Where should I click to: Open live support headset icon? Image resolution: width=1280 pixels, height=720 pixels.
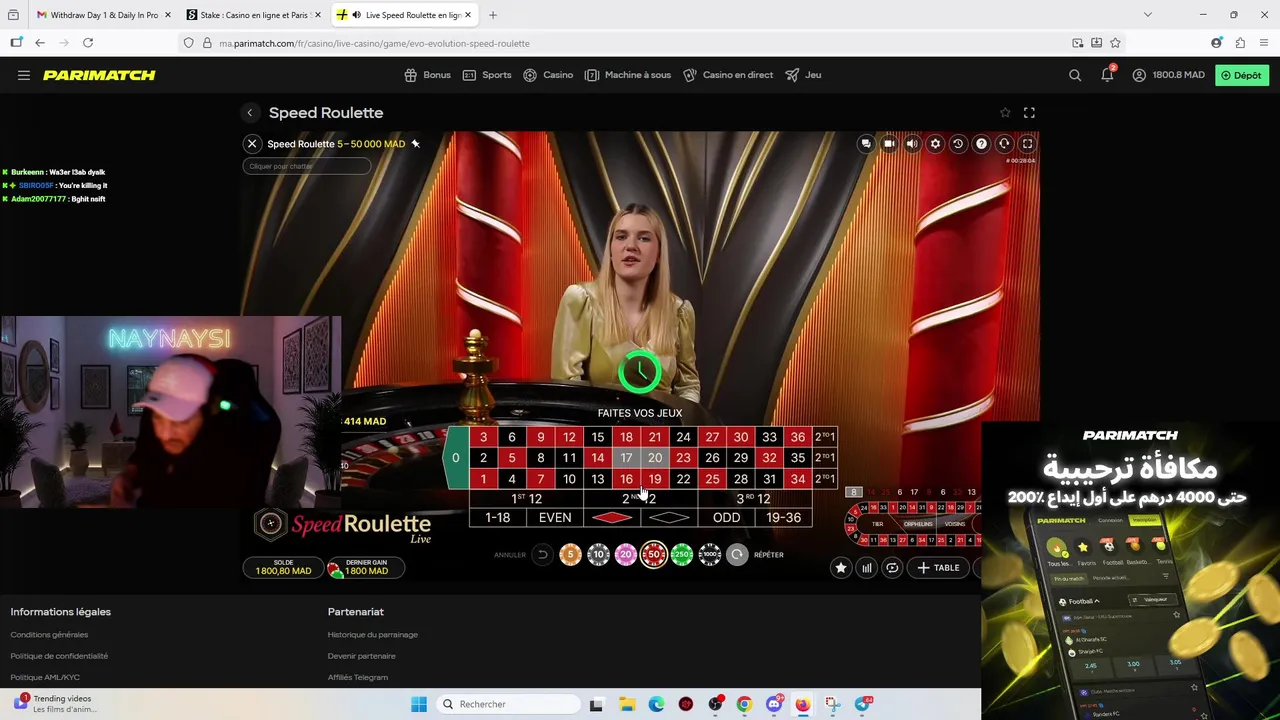coord(1004,144)
